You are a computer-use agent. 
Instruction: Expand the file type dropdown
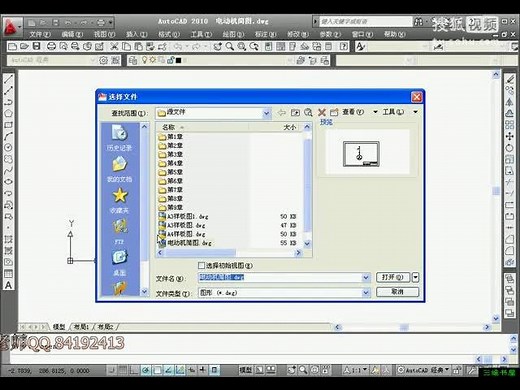click(366, 293)
